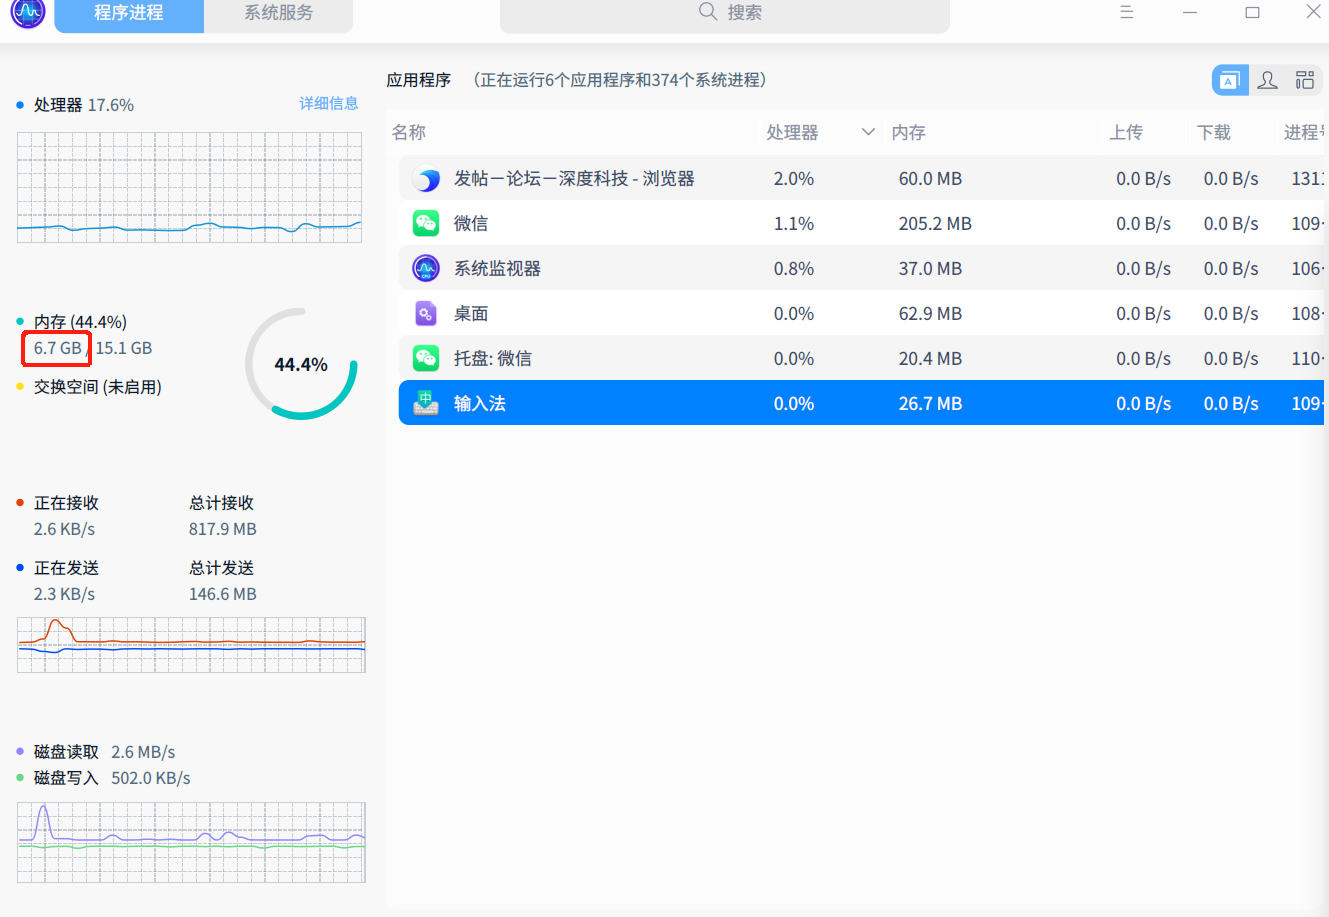Click the 总计发送 146.6 MB value
The image size is (1329, 917).
[x=223, y=594]
